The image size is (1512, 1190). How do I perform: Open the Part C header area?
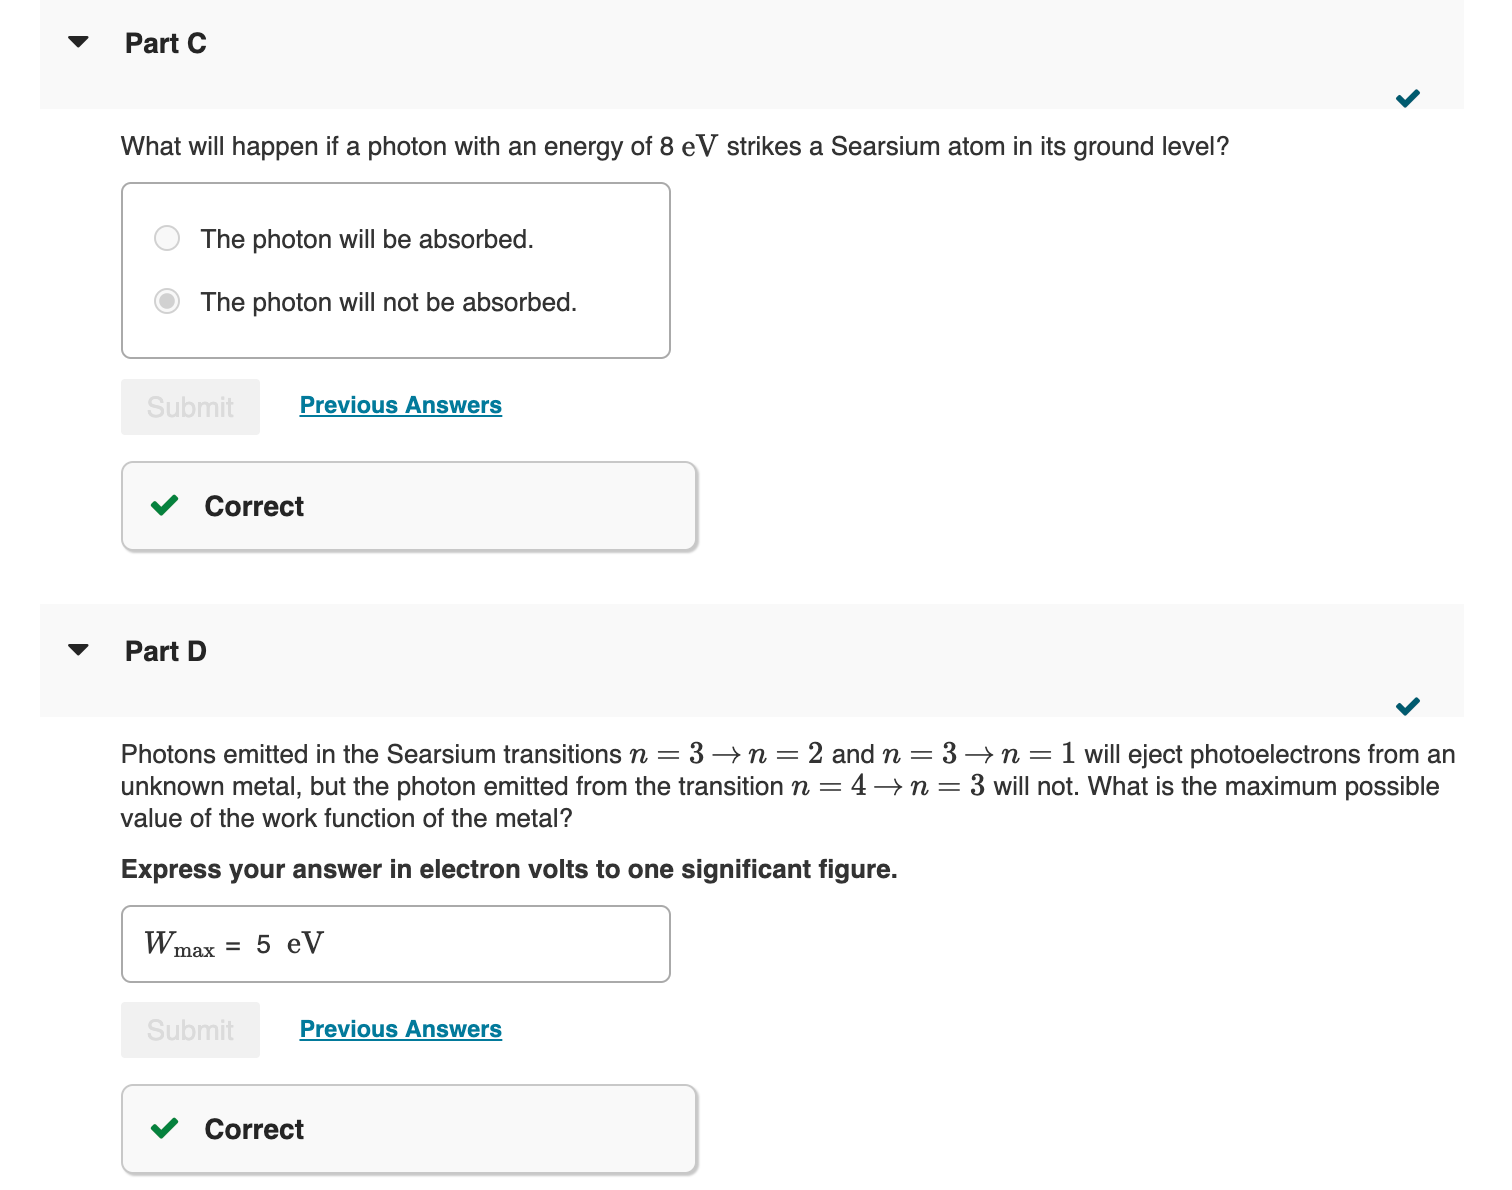coord(165,43)
